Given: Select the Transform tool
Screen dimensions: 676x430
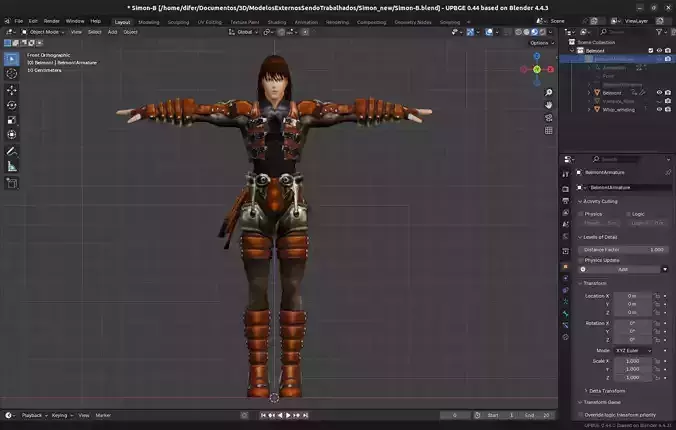Looking at the screenshot, I should [x=12, y=135].
